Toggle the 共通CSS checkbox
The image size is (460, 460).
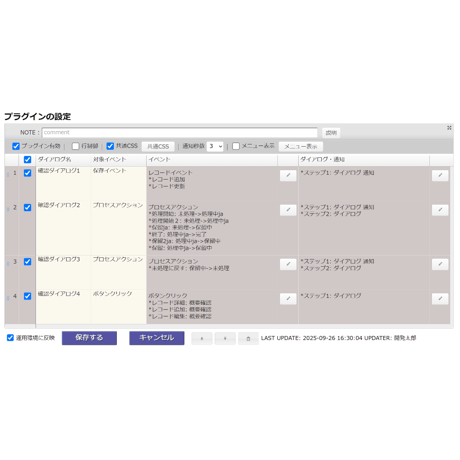(x=110, y=146)
